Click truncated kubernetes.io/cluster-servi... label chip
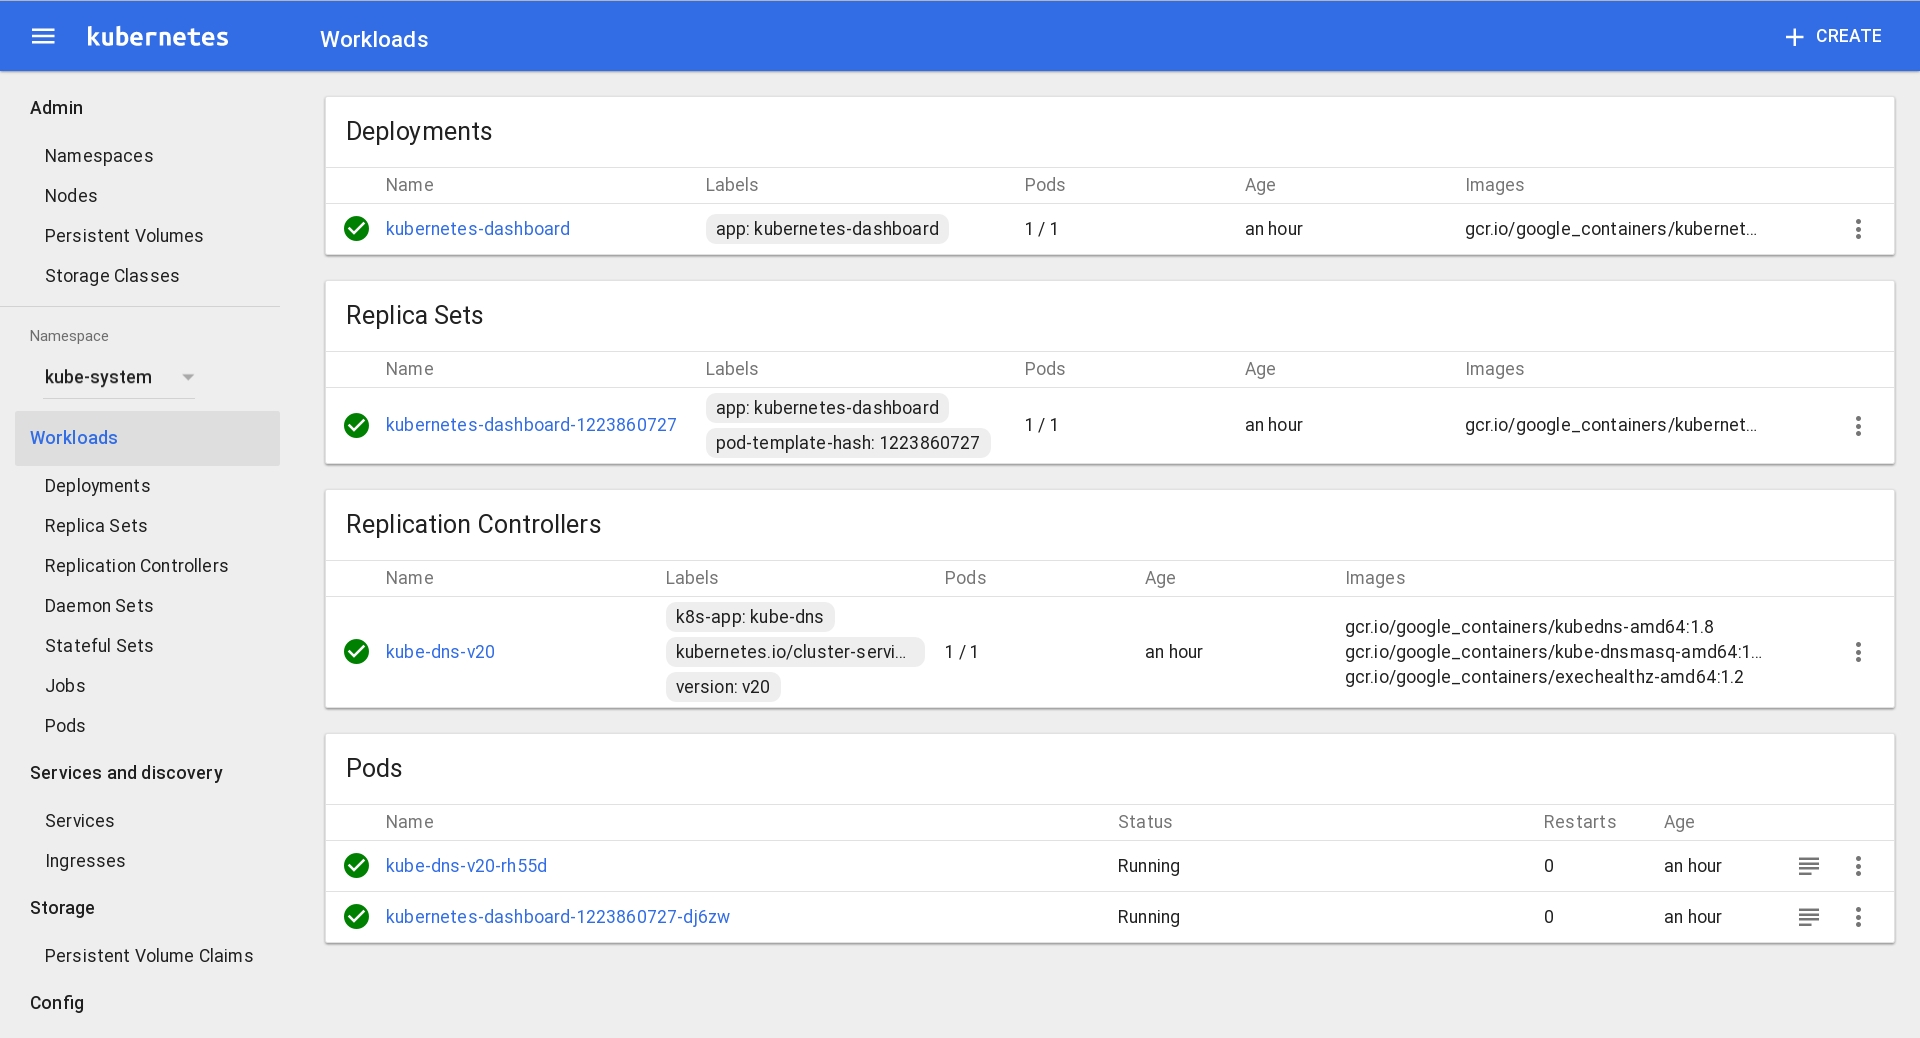 795,652
